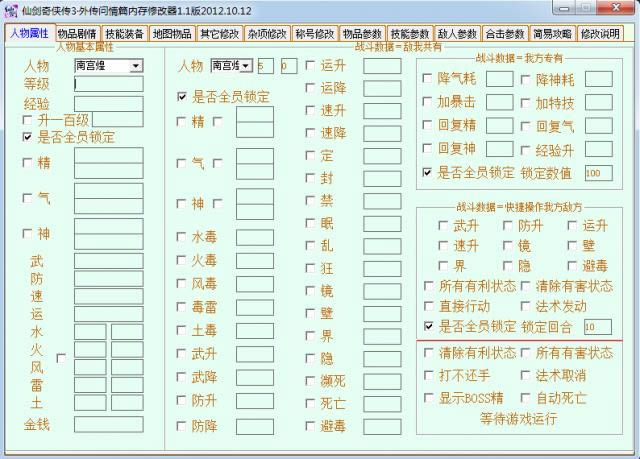
Task: Check the 直接行动 checkbox
Action: 429,306
